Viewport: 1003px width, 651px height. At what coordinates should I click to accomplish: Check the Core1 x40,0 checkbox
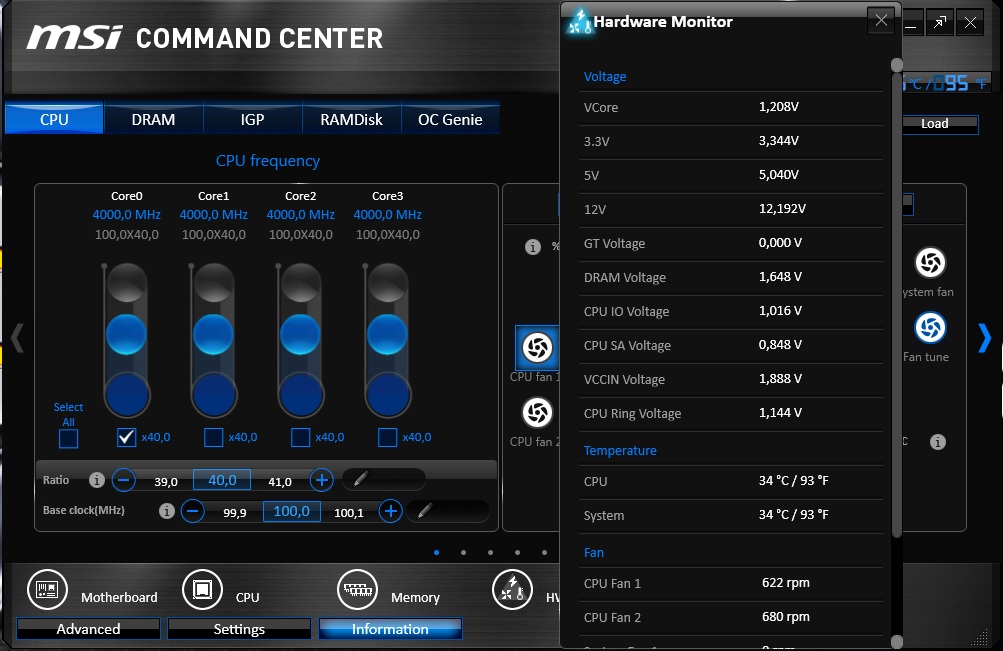[214, 437]
